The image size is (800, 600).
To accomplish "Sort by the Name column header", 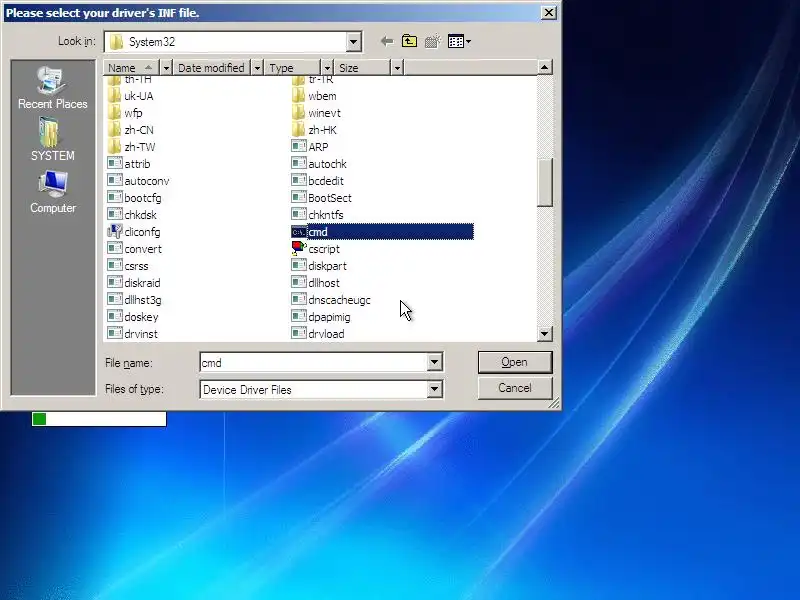I will (x=132, y=67).
